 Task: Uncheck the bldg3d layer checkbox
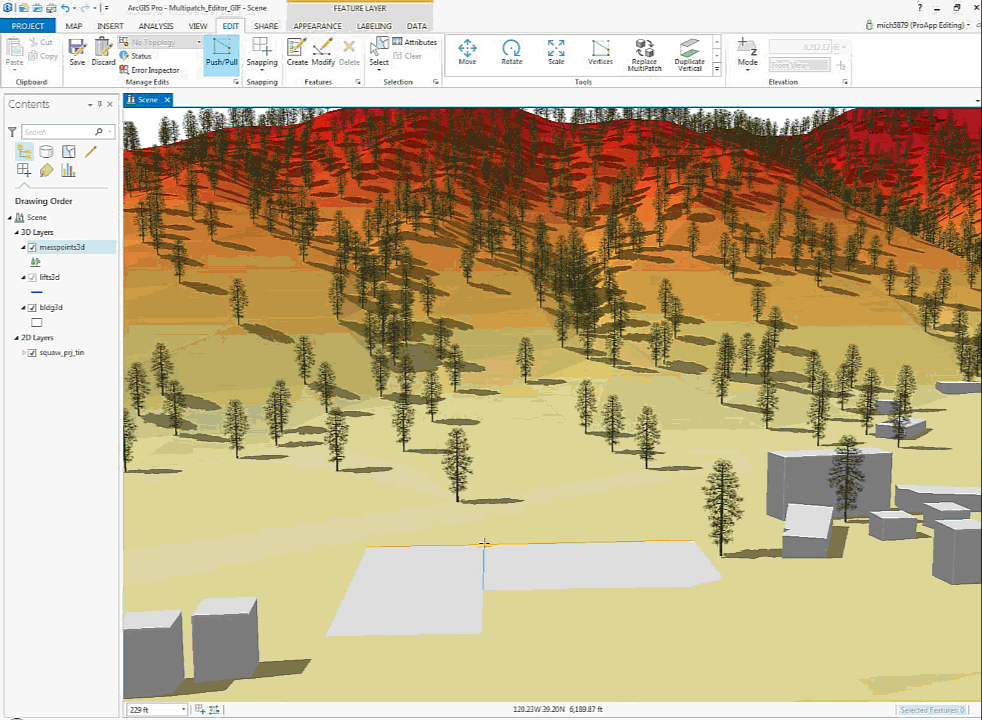(x=32, y=308)
